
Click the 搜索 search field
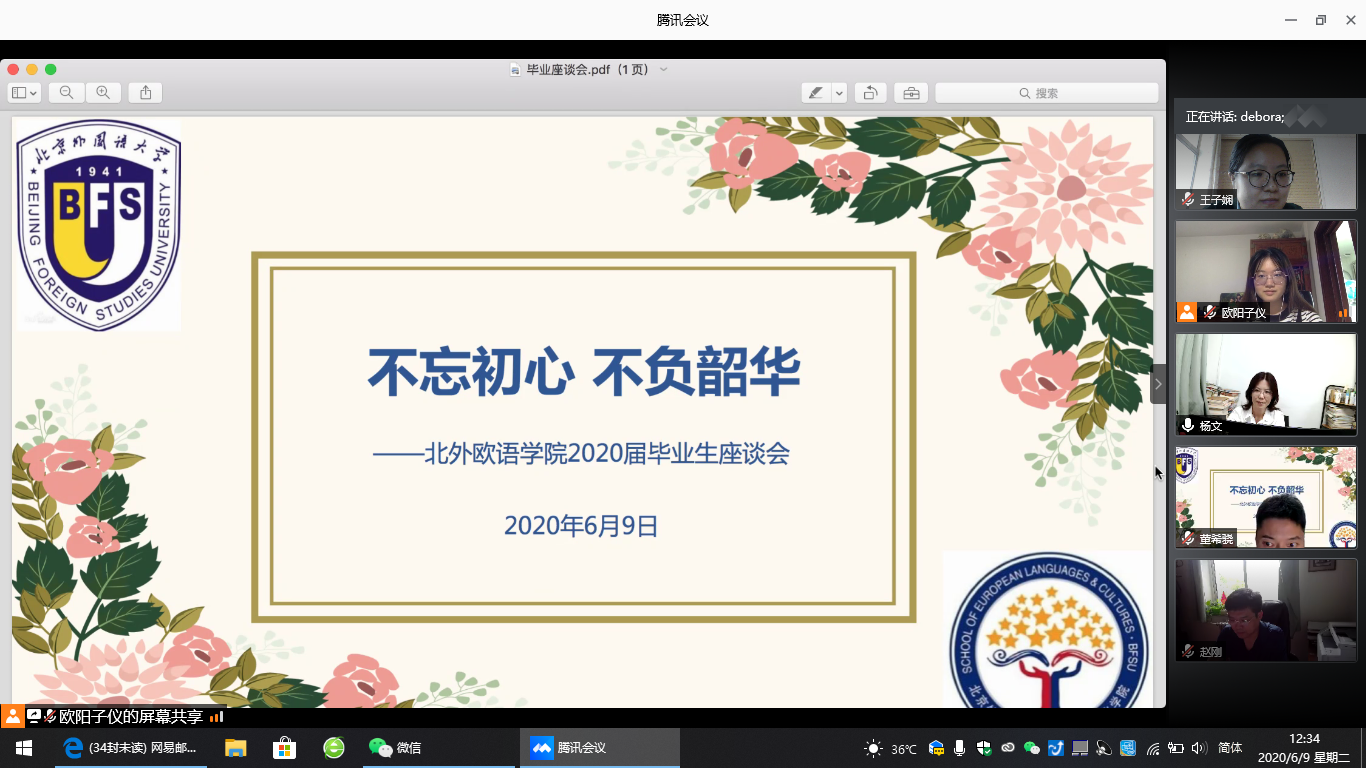coord(1046,93)
